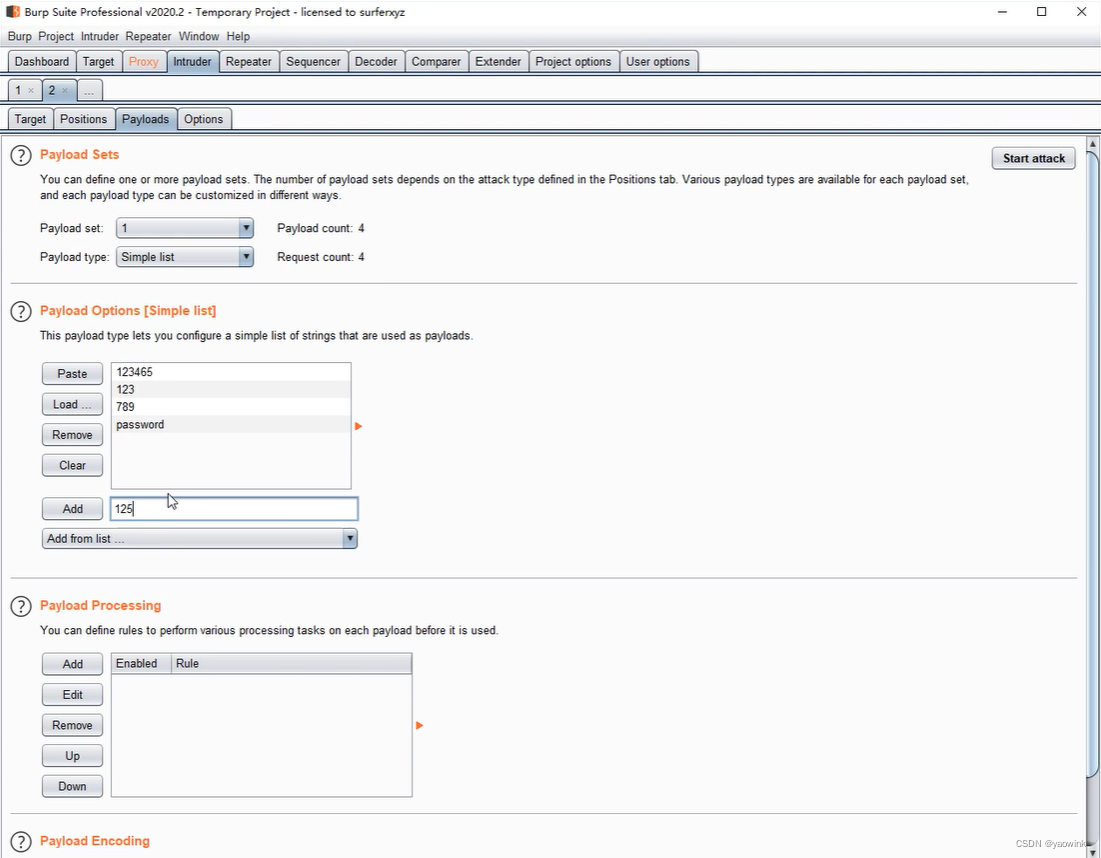Switch to the Sequencer tab
Image resolution: width=1101 pixels, height=858 pixels.
[x=313, y=62]
